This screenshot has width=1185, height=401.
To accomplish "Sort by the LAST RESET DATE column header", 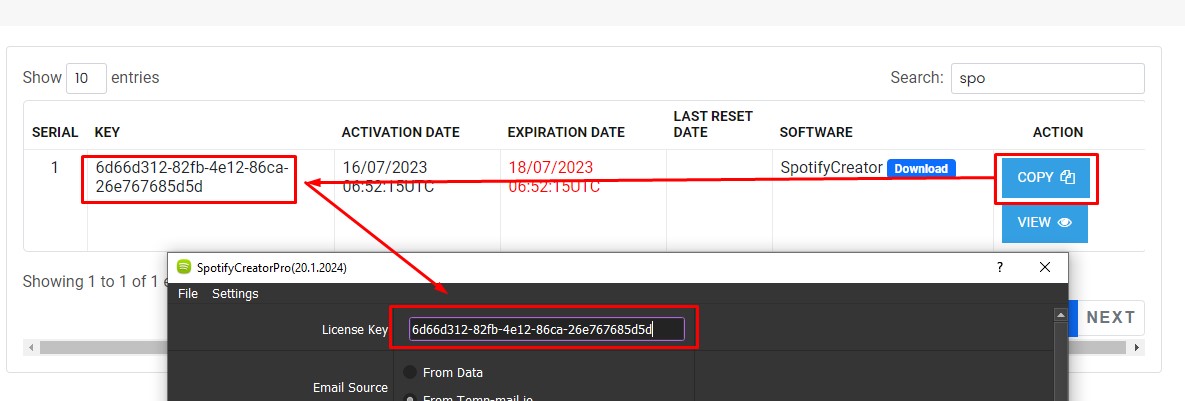I will 713,125.
